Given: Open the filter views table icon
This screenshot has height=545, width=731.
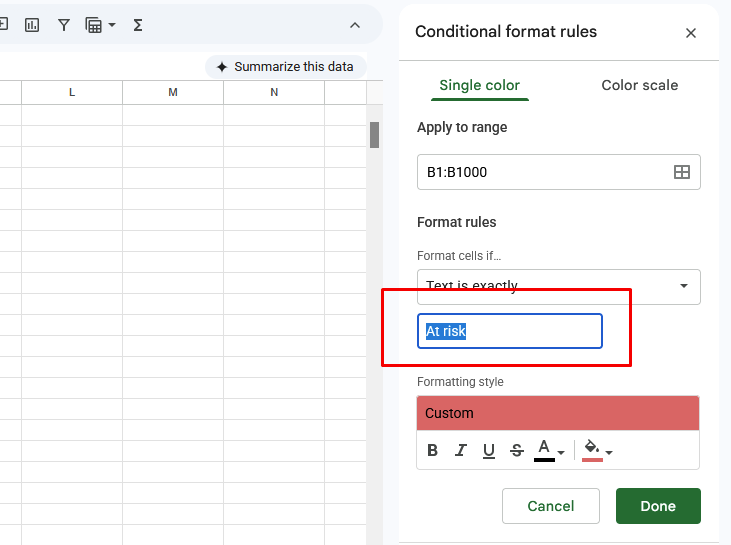Looking at the screenshot, I should pos(94,25).
